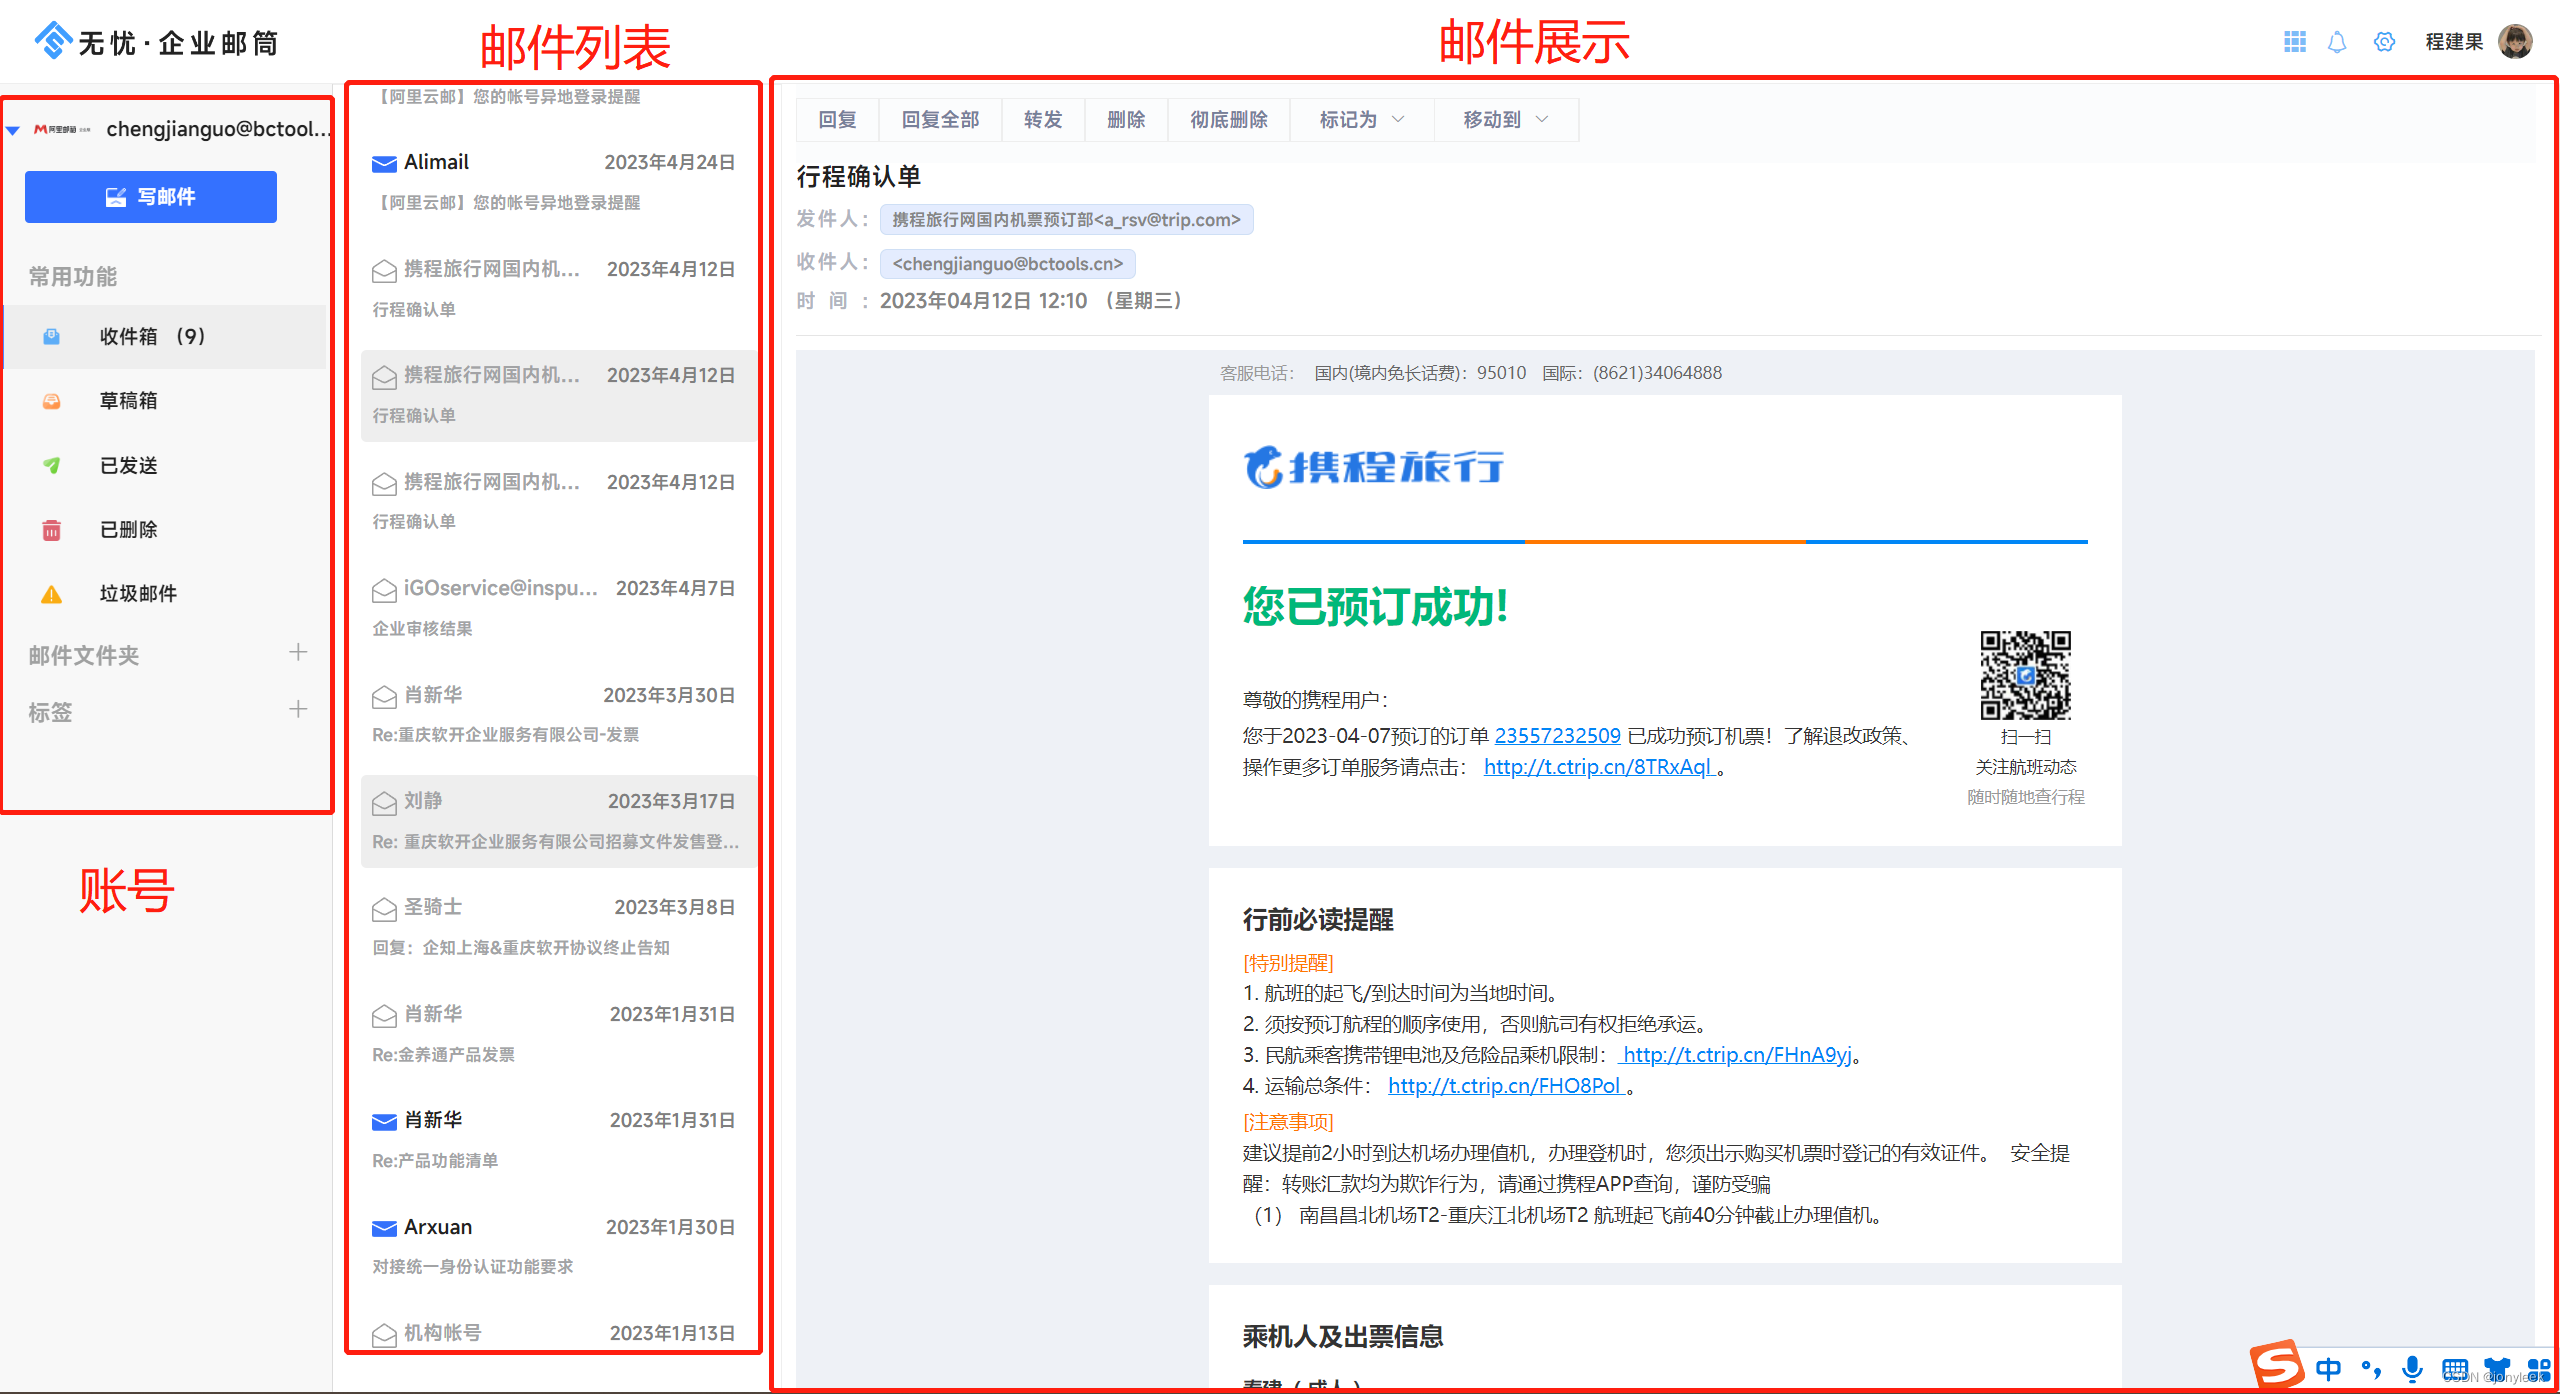This screenshot has width=2560, height=1394.
Task: Add a new 标签 with plus button
Action: [298, 710]
